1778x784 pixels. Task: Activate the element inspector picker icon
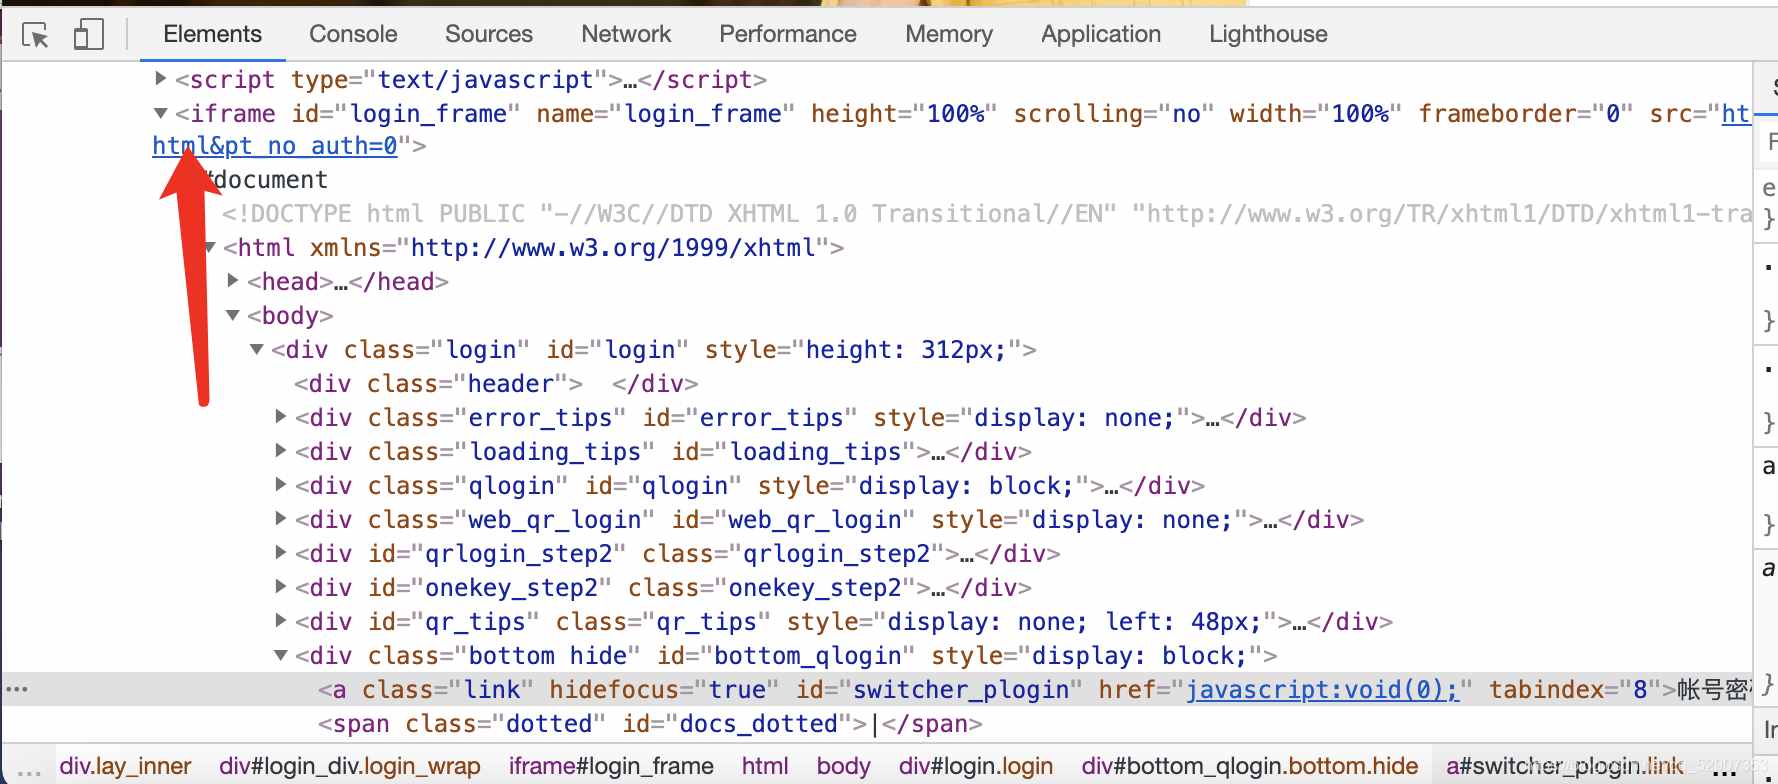[36, 35]
